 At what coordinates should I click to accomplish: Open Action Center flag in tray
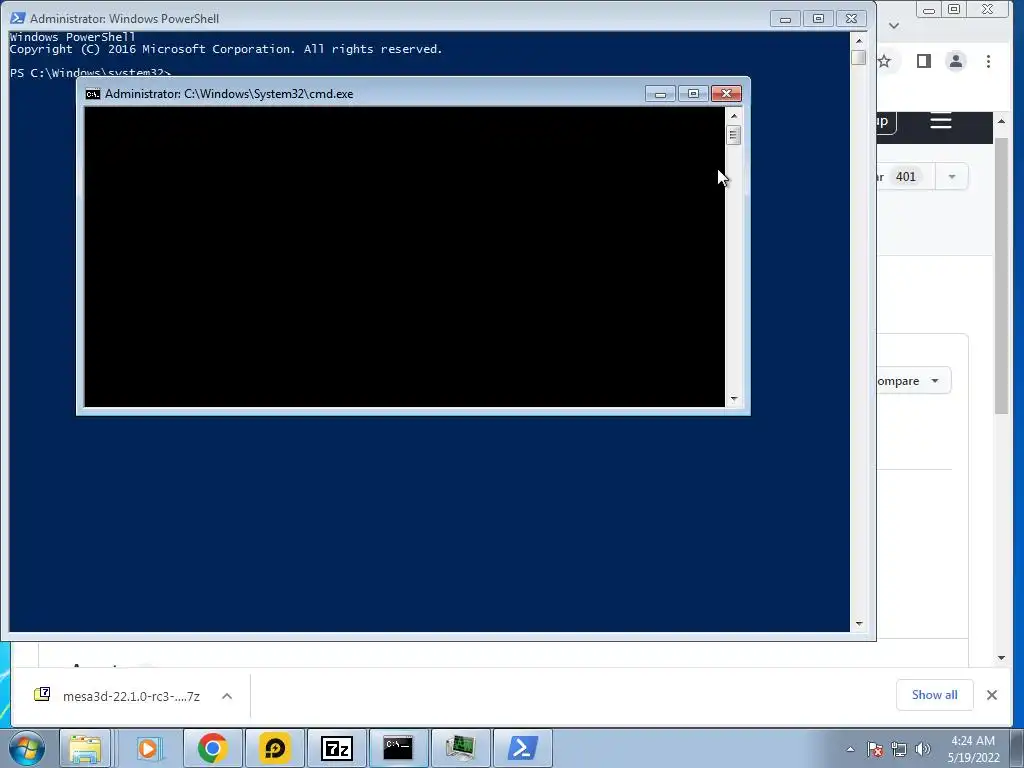(x=875, y=749)
